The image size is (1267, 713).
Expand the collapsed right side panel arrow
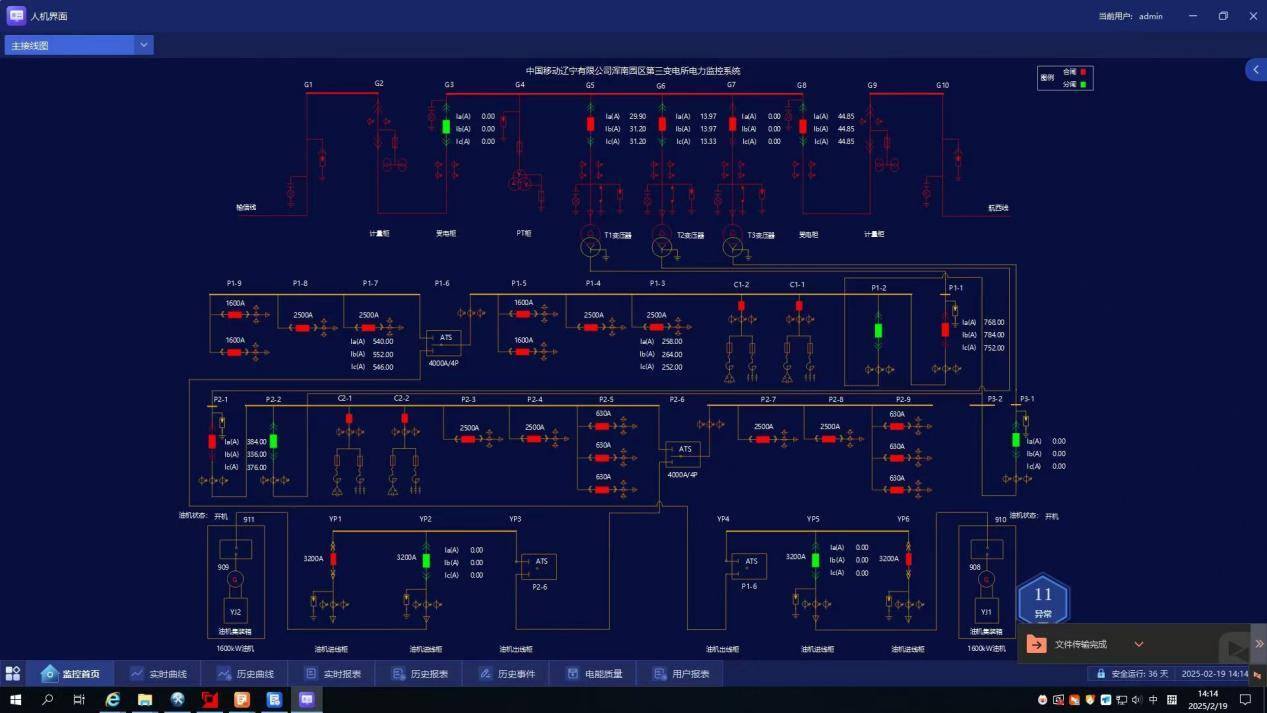click(1255, 69)
